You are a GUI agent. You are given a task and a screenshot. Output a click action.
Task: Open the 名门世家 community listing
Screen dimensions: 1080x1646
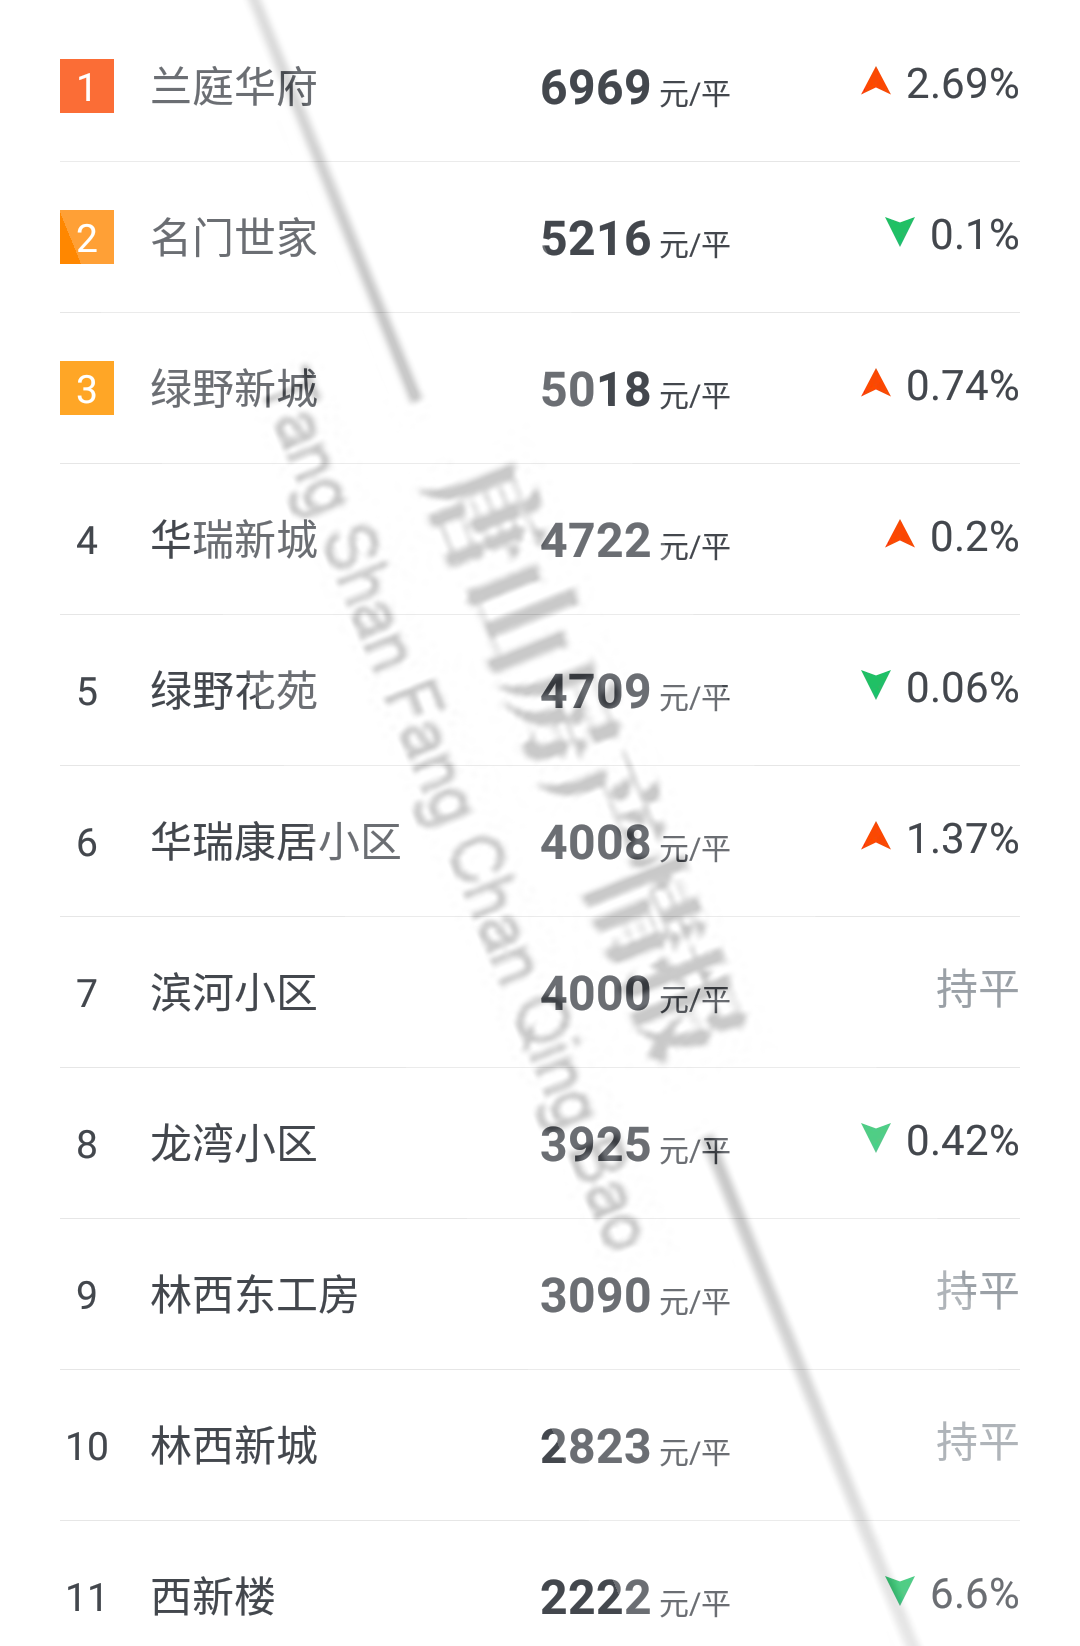tap(234, 238)
